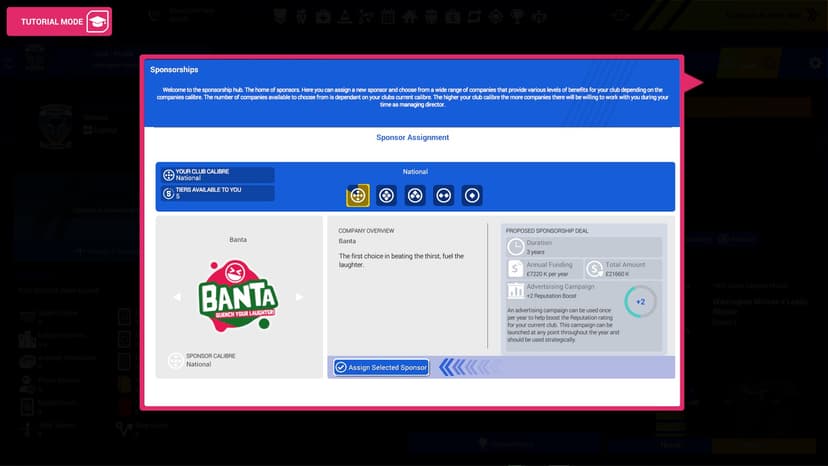The height and width of the screenshot is (466, 828).
Task: Select the four-dot sponsor tier icon
Action: click(x=387, y=195)
